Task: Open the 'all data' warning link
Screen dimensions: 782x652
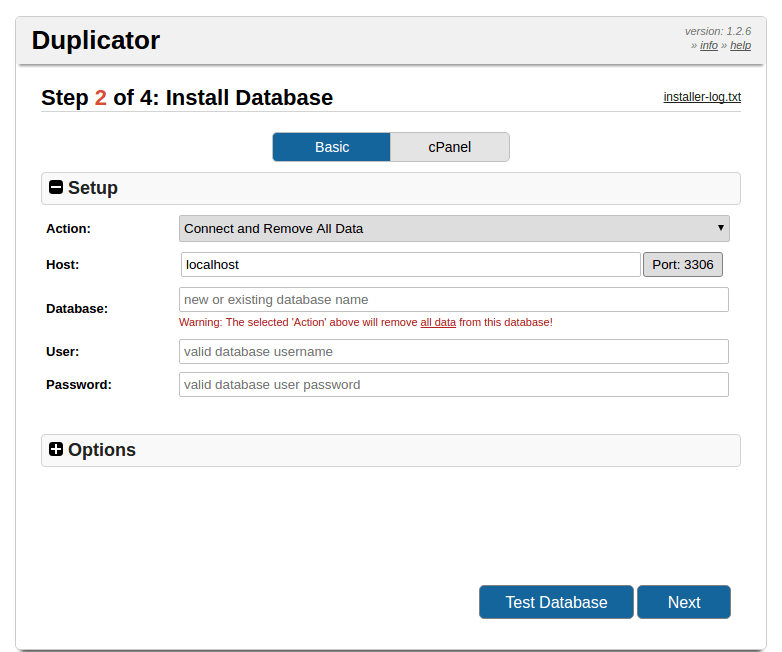Action: 438,322
